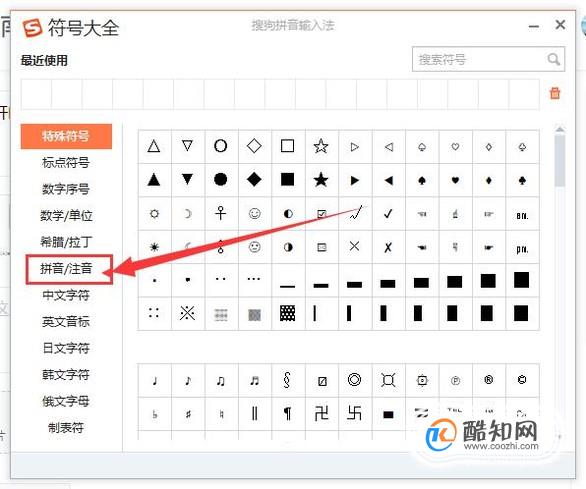Insert the hollow diamond symbol ◇

tap(254, 146)
